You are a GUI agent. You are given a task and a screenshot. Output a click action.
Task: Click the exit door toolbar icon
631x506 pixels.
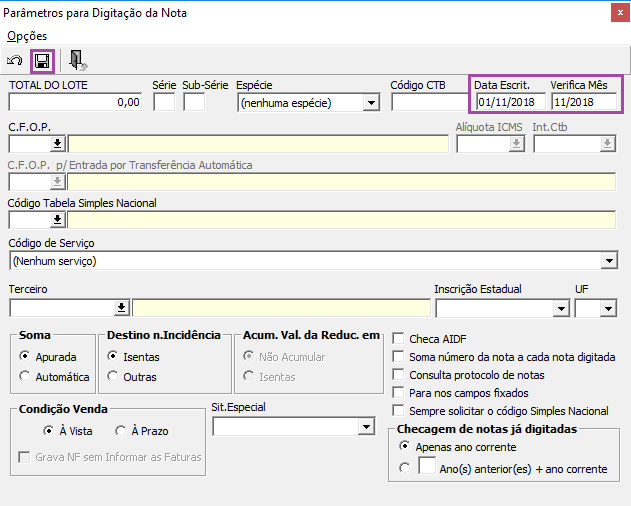pyautogui.click(x=78, y=62)
